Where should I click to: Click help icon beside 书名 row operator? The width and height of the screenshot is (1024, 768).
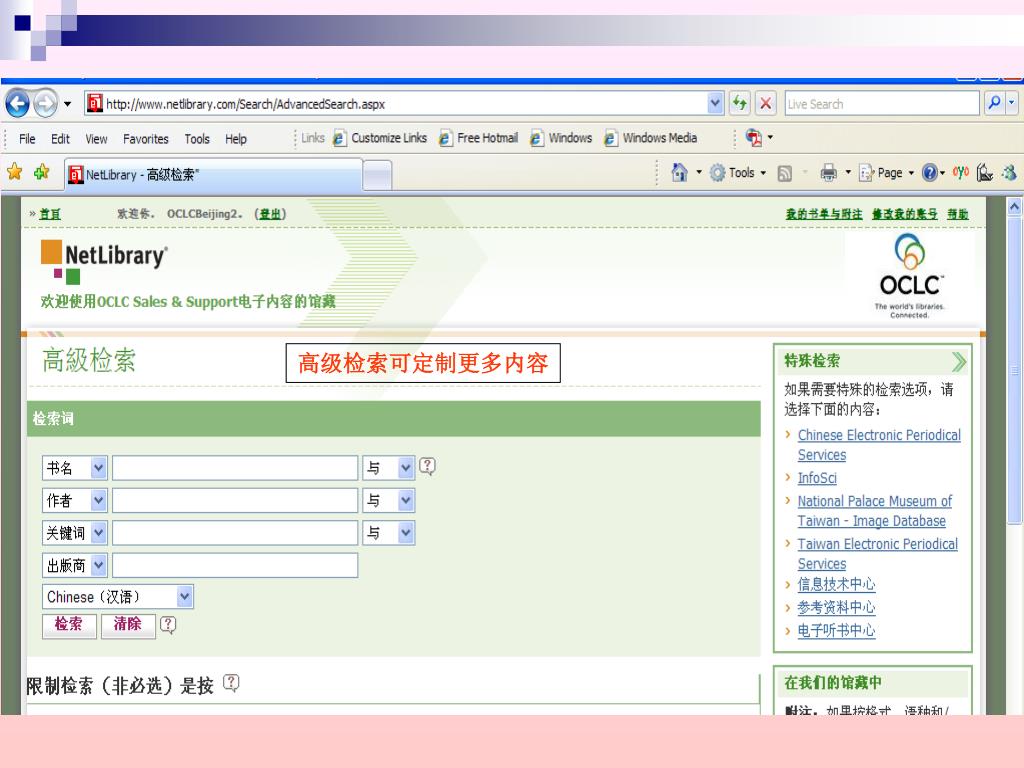pyautogui.click(x=427, y=466)
